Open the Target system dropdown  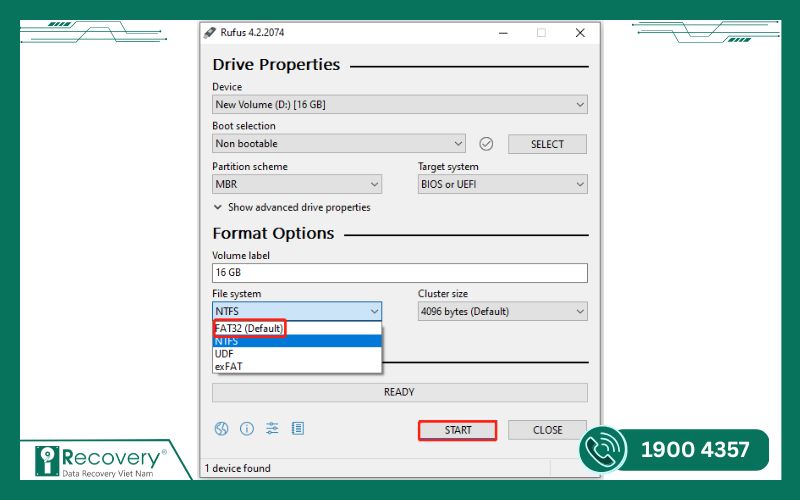(x=503, y=184)
